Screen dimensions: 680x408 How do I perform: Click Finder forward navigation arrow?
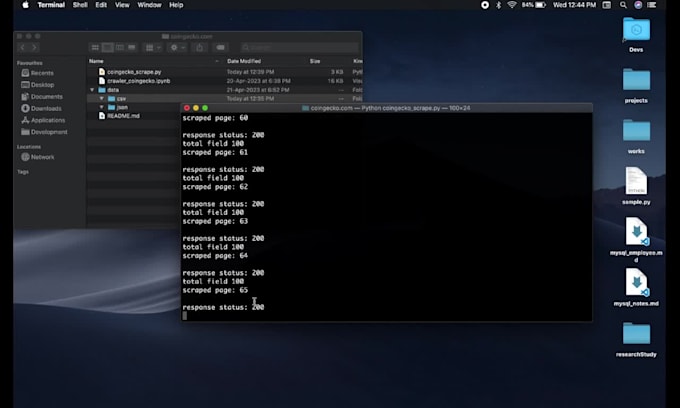coord(34,47)
